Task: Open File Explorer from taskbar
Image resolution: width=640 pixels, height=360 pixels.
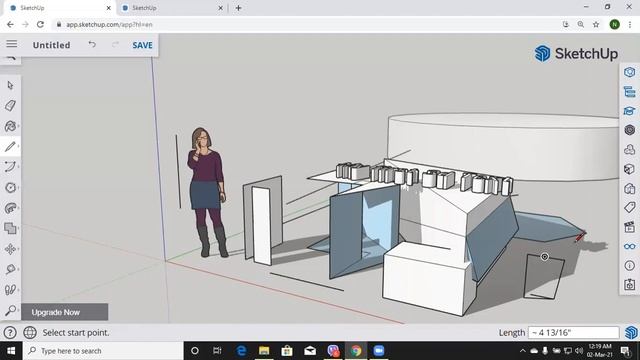Action: pyautogui.click(x=264, y=351)
